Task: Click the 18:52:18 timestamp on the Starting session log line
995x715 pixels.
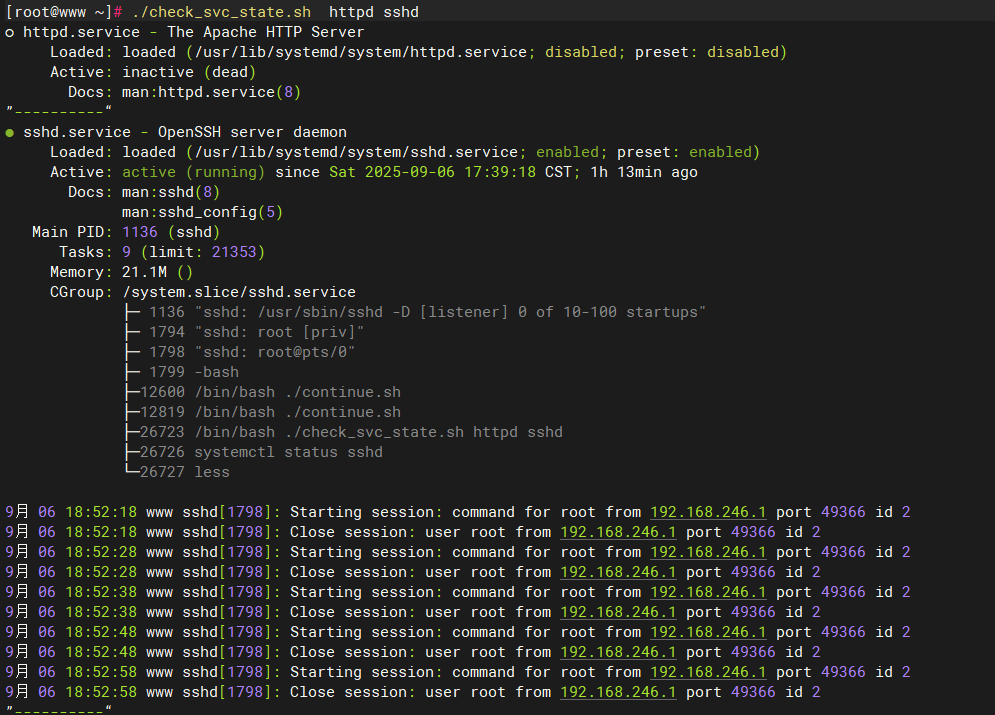Action: pos(101,512)
